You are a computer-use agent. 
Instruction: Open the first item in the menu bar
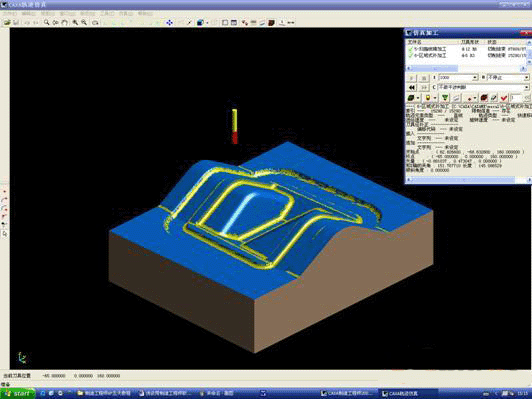point(9,14)
